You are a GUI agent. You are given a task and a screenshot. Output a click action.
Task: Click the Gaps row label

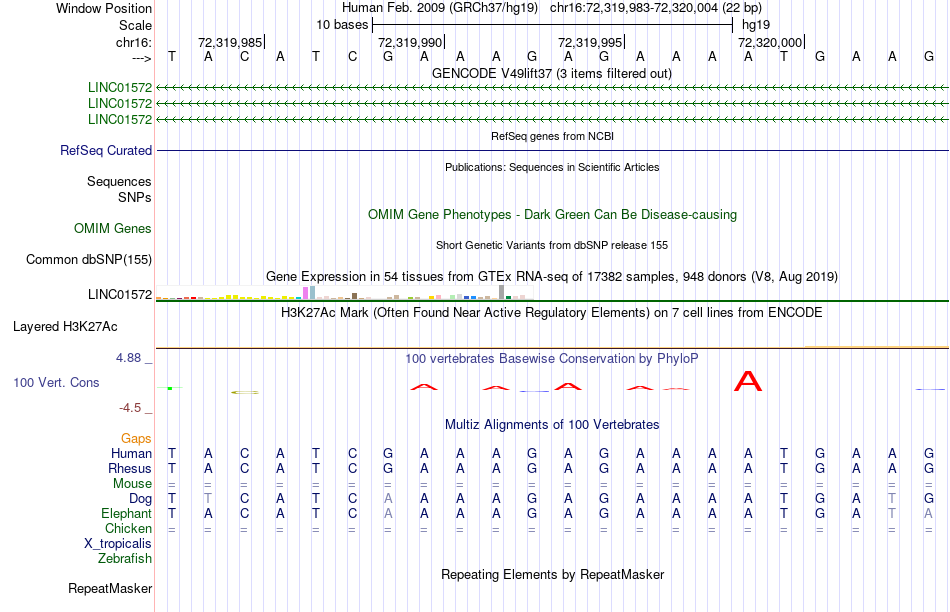(x=136, y=438)
